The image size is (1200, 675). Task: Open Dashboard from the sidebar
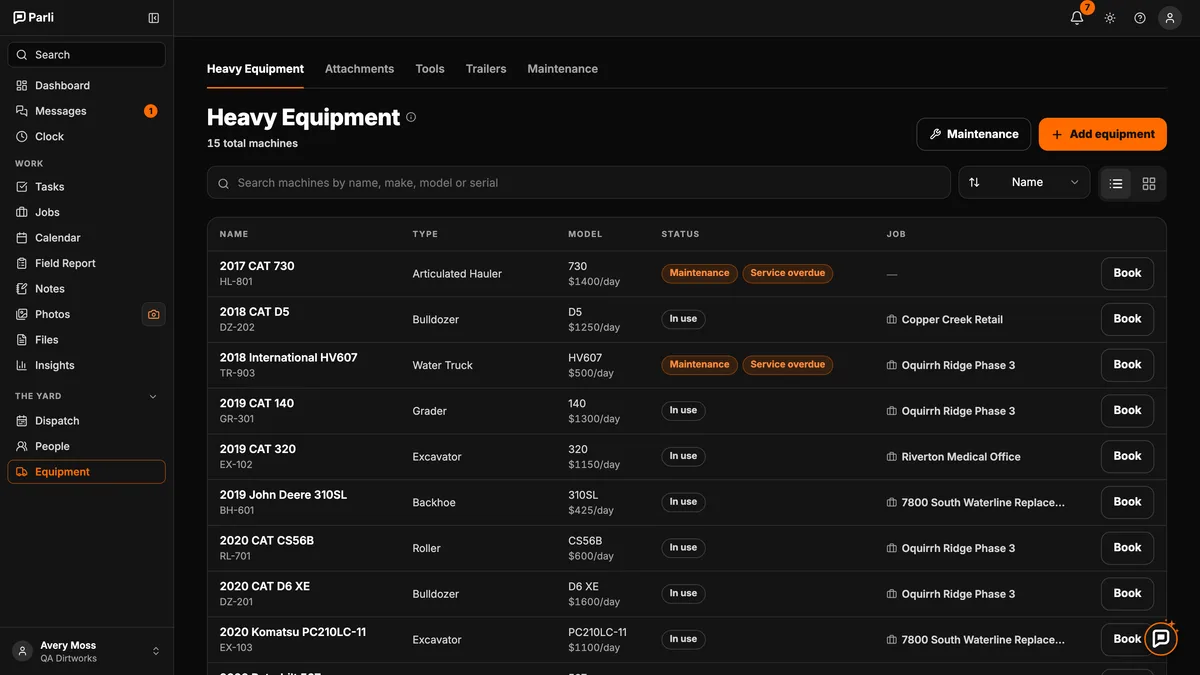86,85
